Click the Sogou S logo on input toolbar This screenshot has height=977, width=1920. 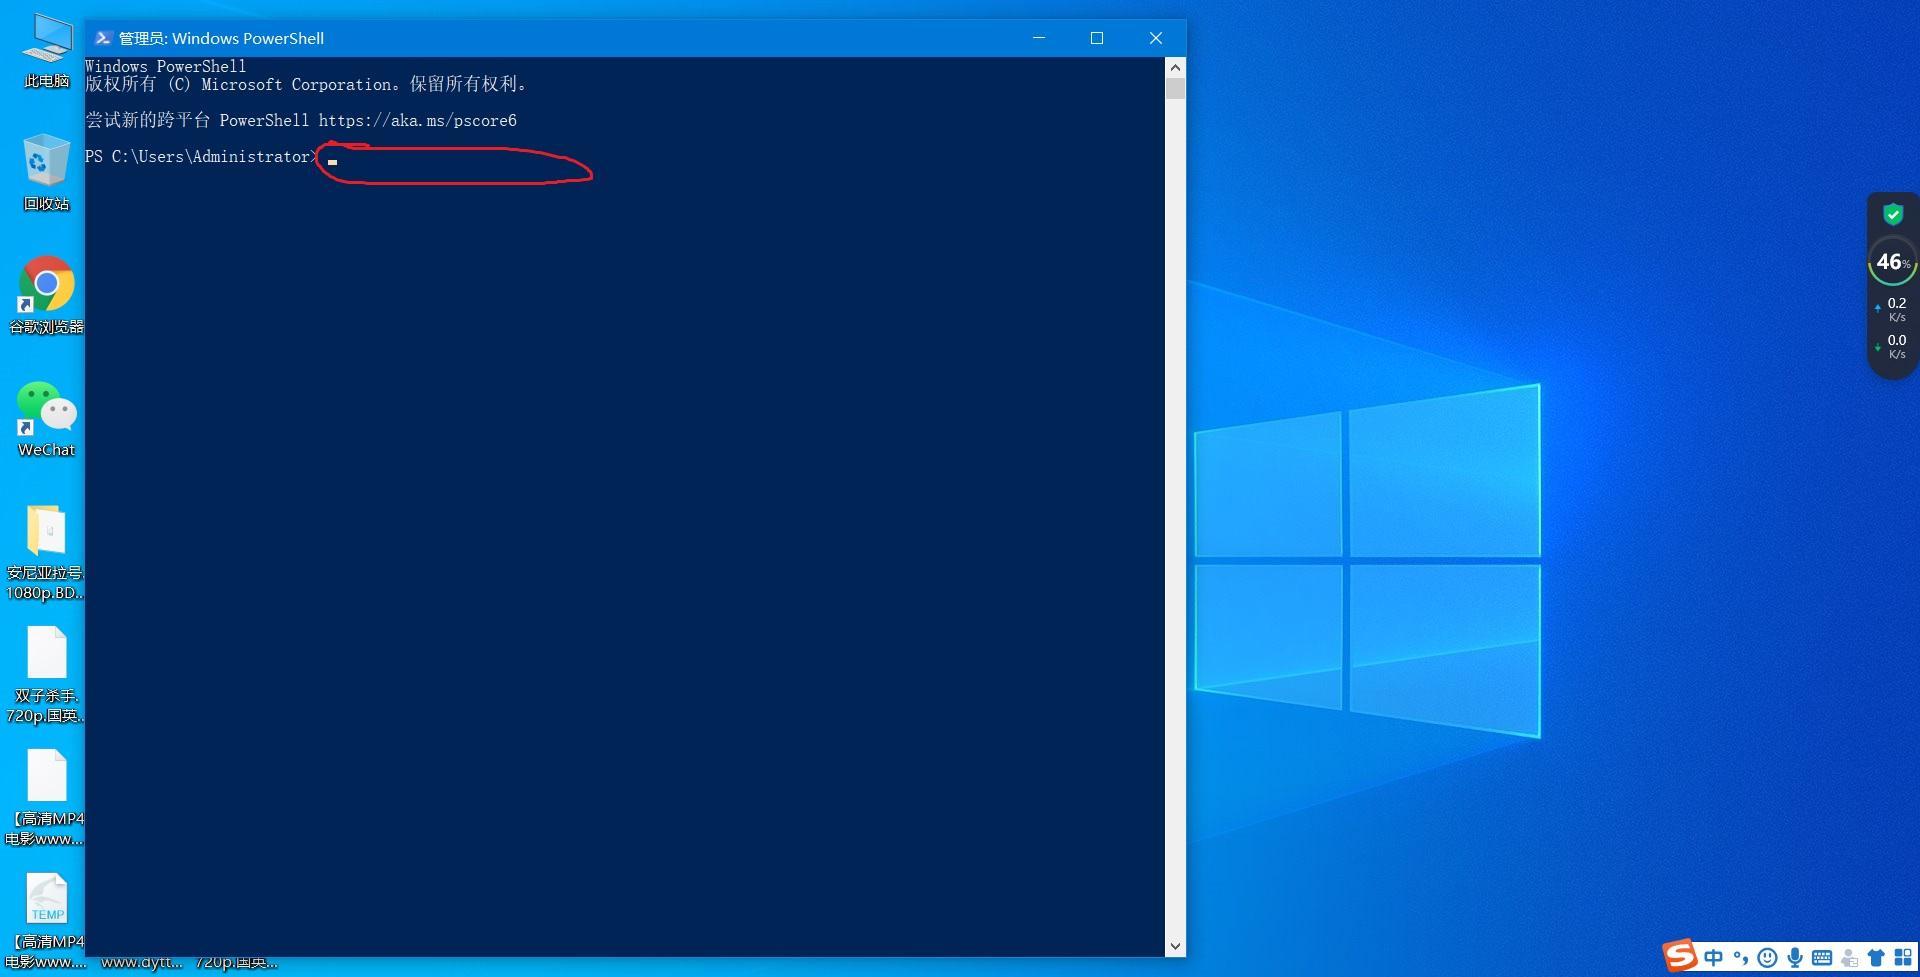point(1680,955)
